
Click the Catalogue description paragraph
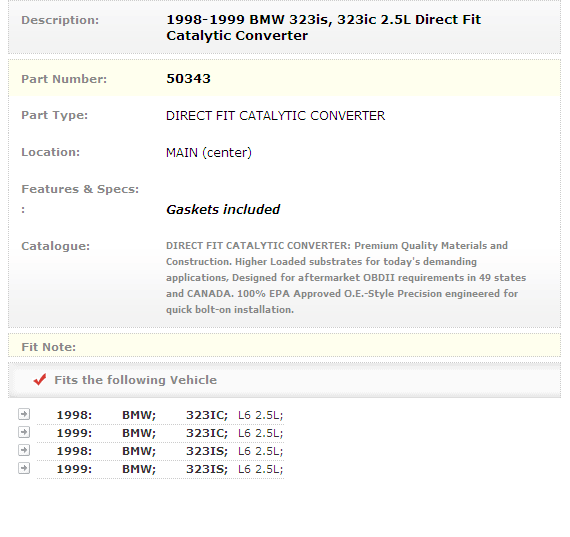pyautogui.click(x=346, y=277)
